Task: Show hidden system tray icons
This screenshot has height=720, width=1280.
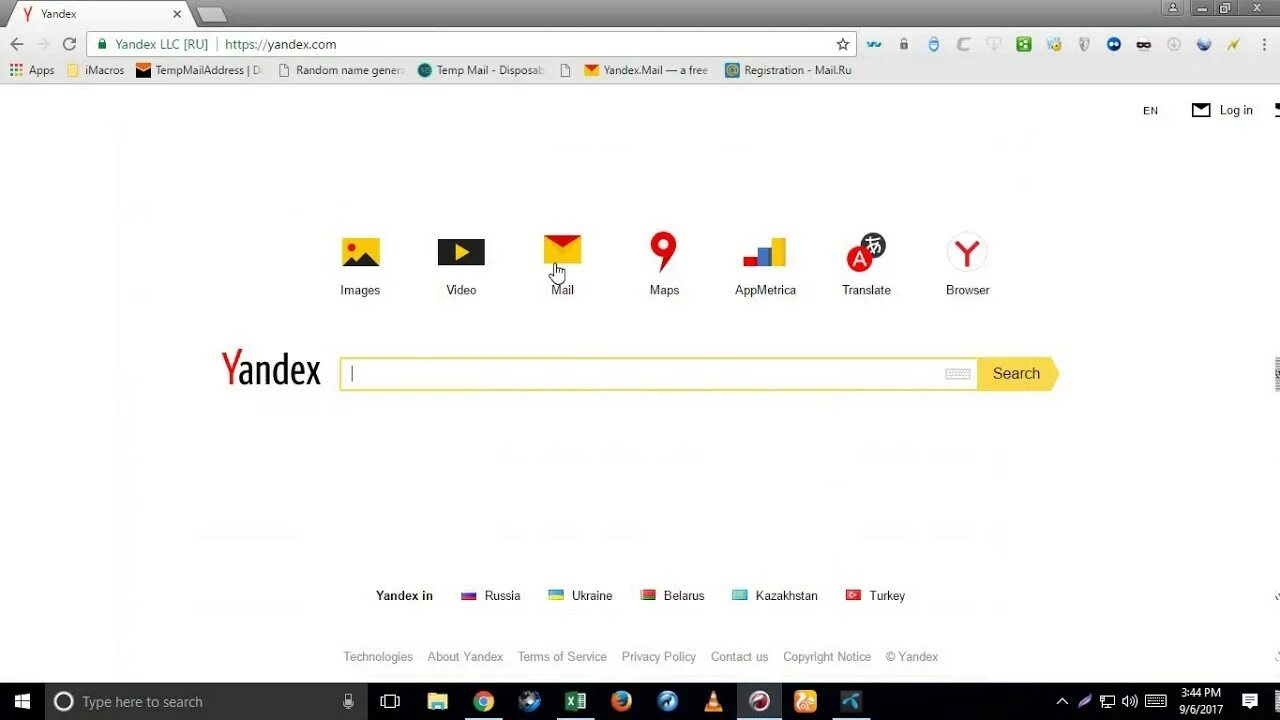Action: (1062, 701)
